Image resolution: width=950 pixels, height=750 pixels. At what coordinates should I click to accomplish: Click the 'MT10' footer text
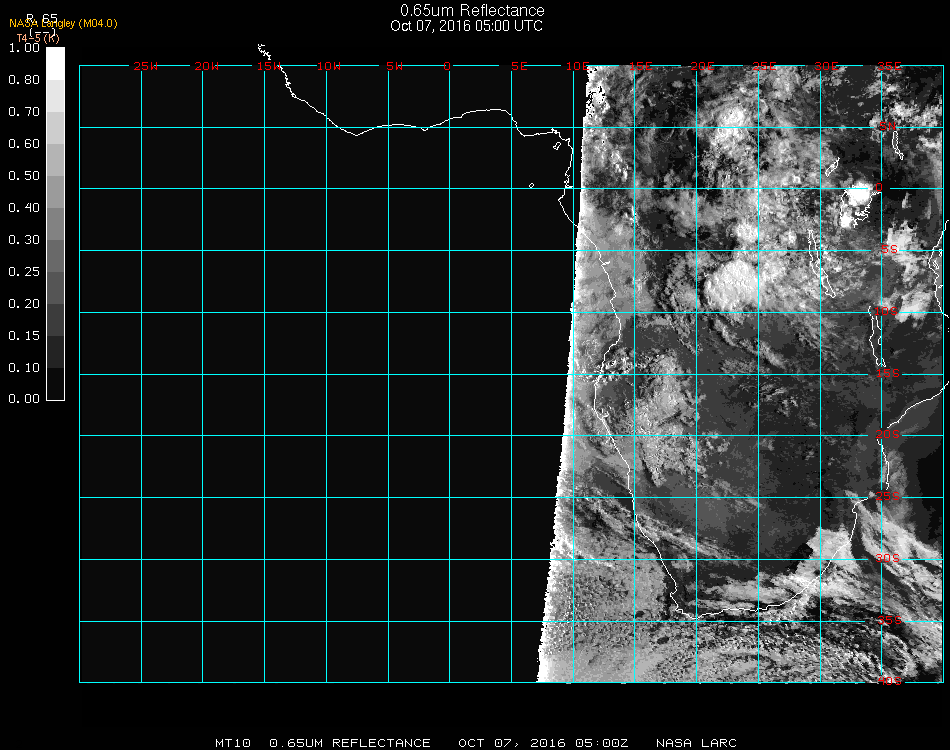[x=233, y=743]
